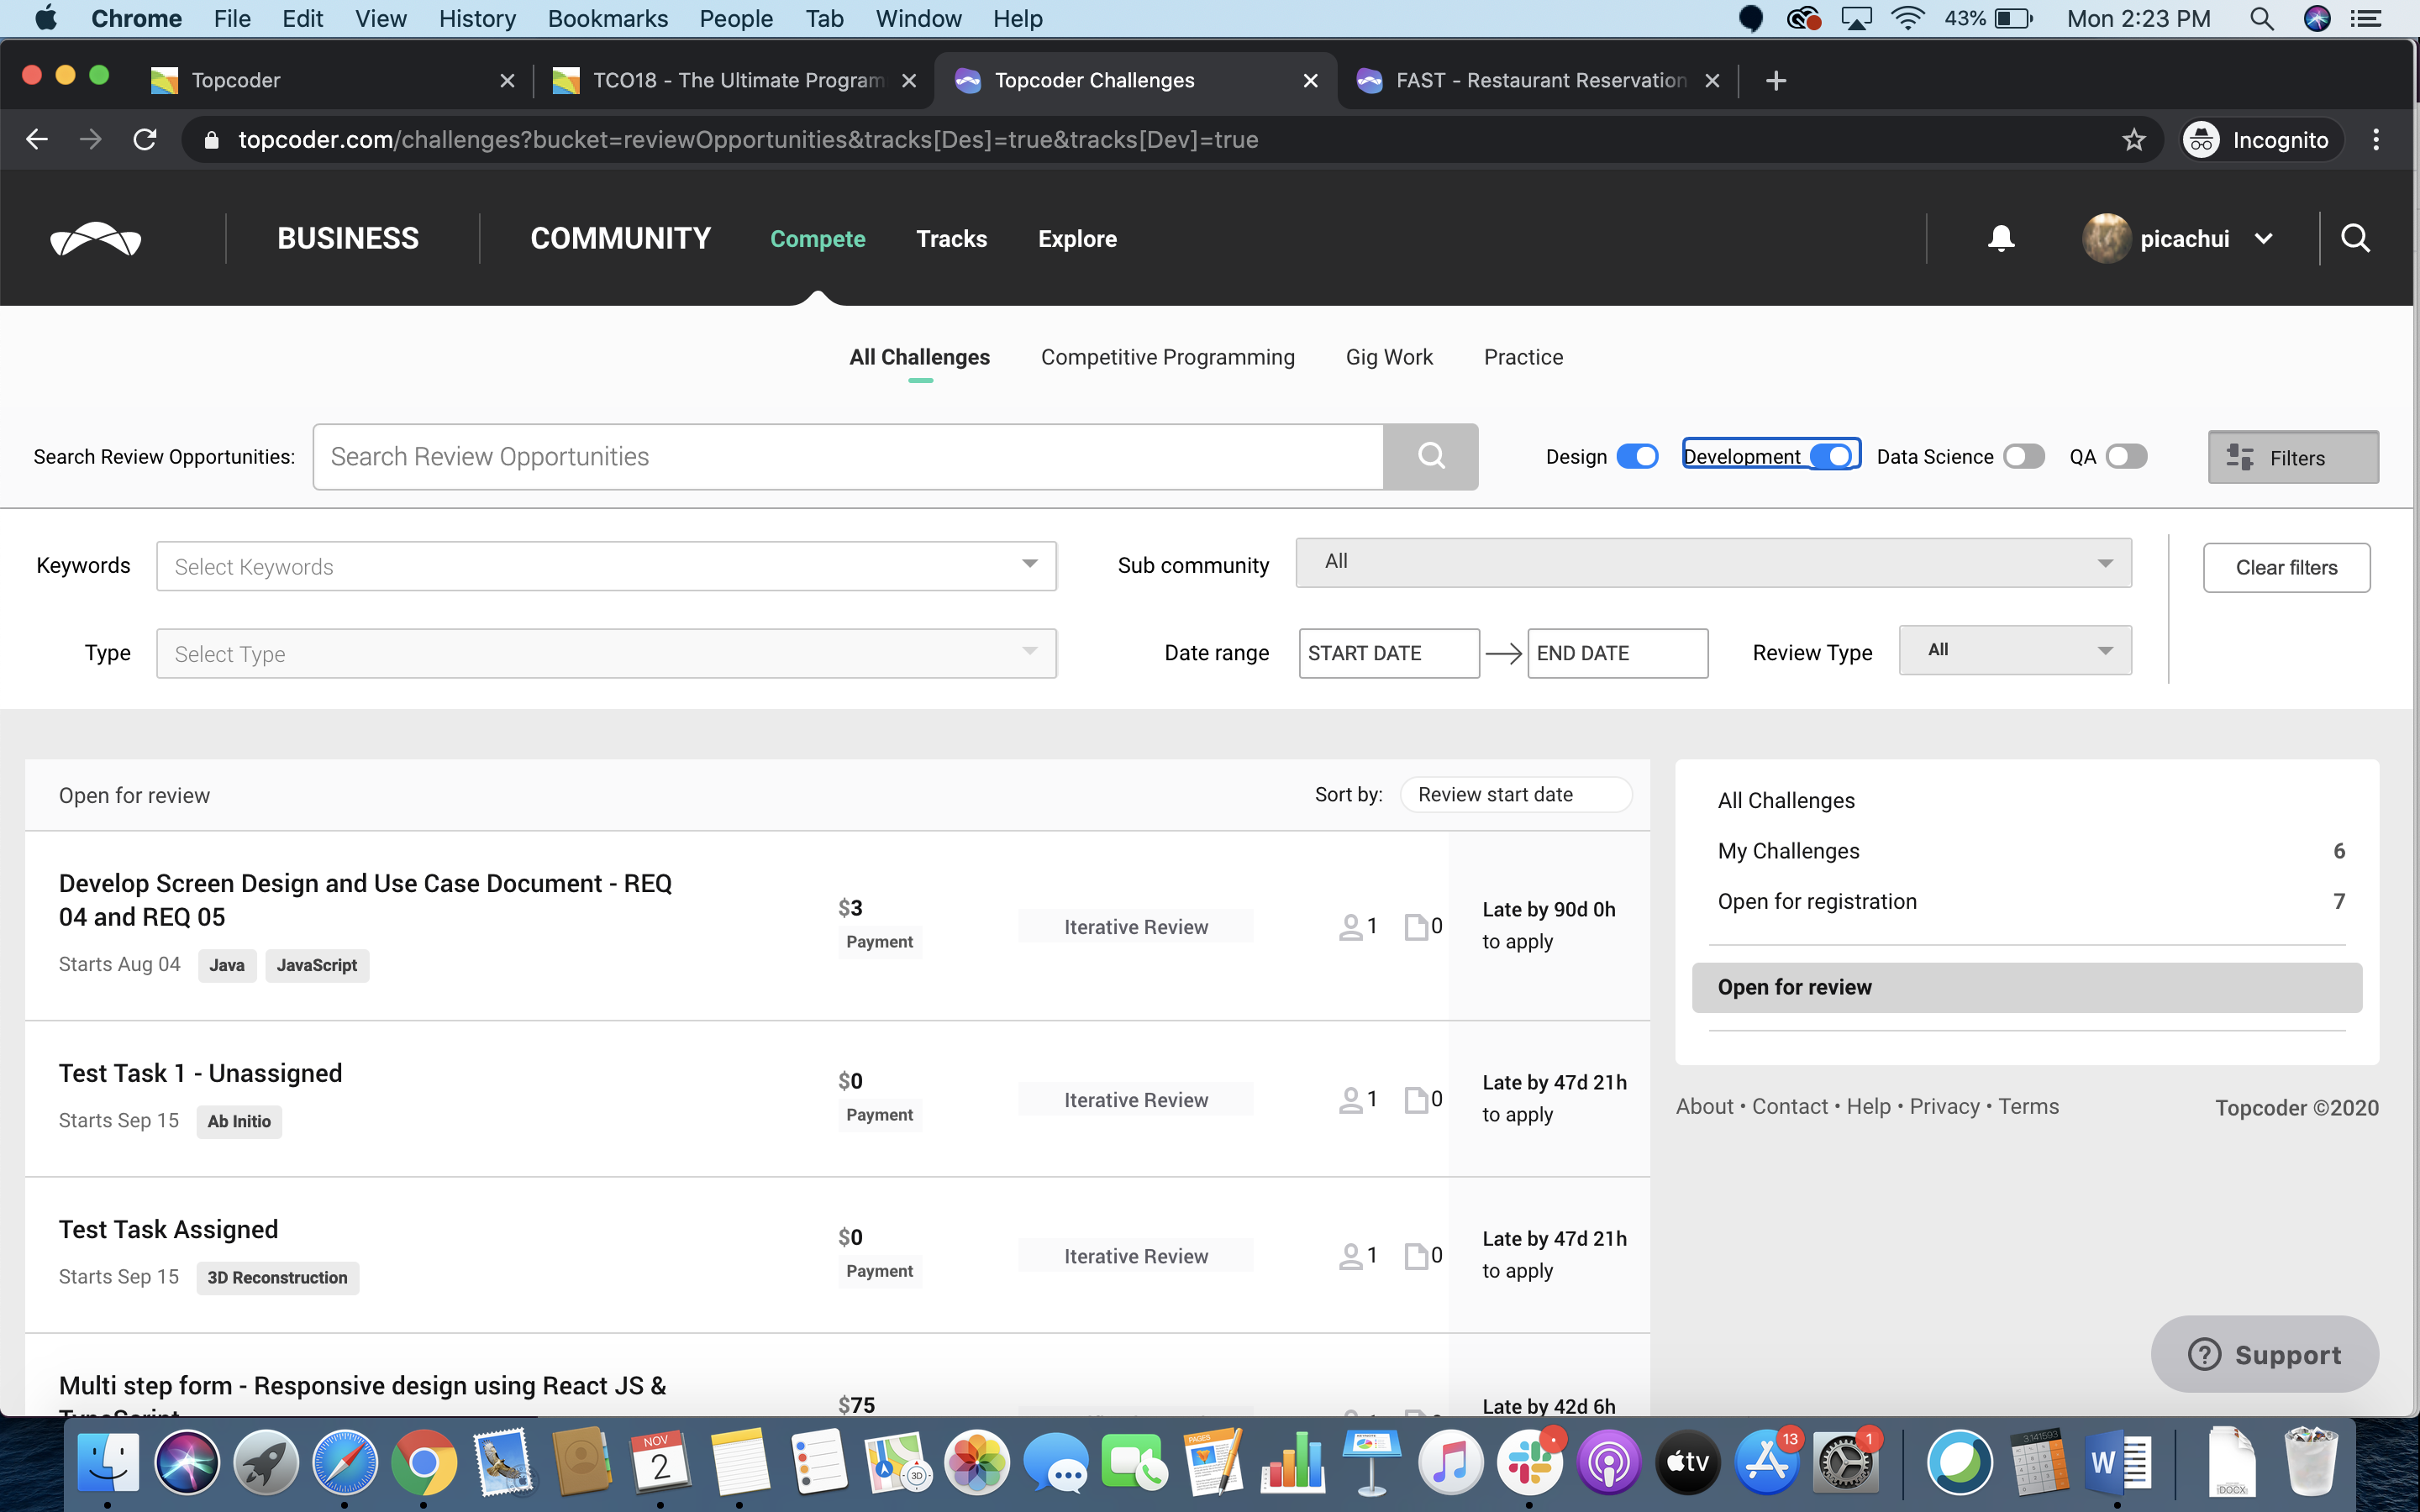Open Slack from the dock

coord(1529,1462)
